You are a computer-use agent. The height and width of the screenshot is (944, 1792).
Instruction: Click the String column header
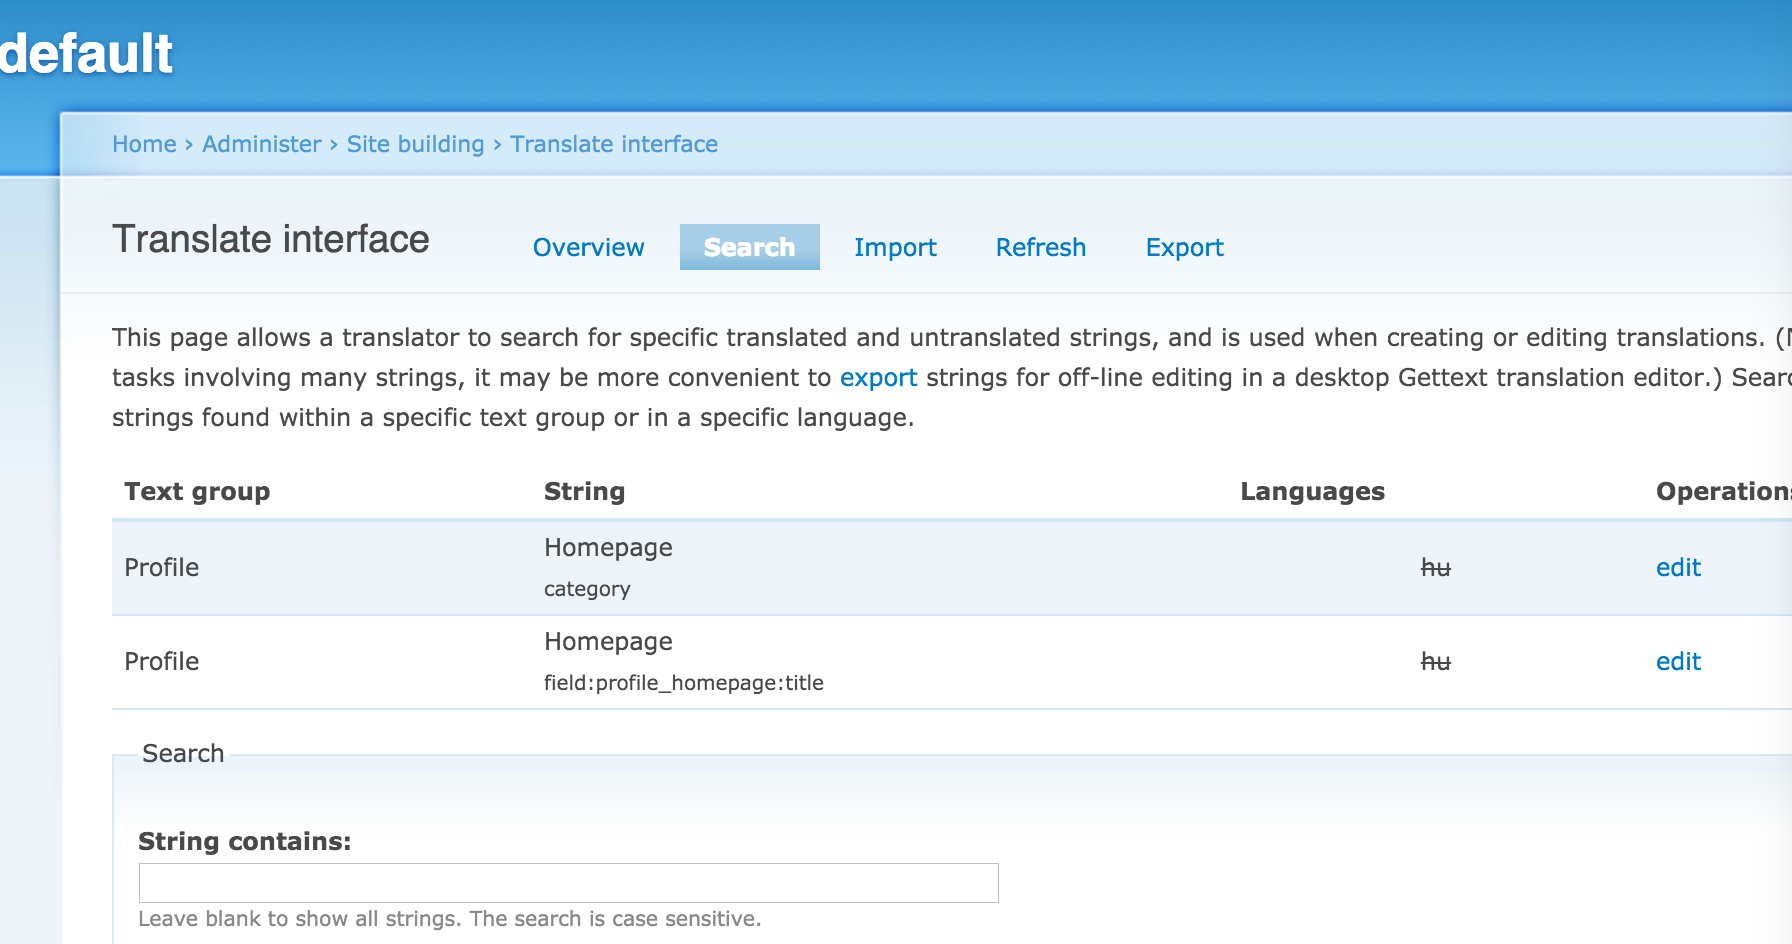click(x=585, y=491)
